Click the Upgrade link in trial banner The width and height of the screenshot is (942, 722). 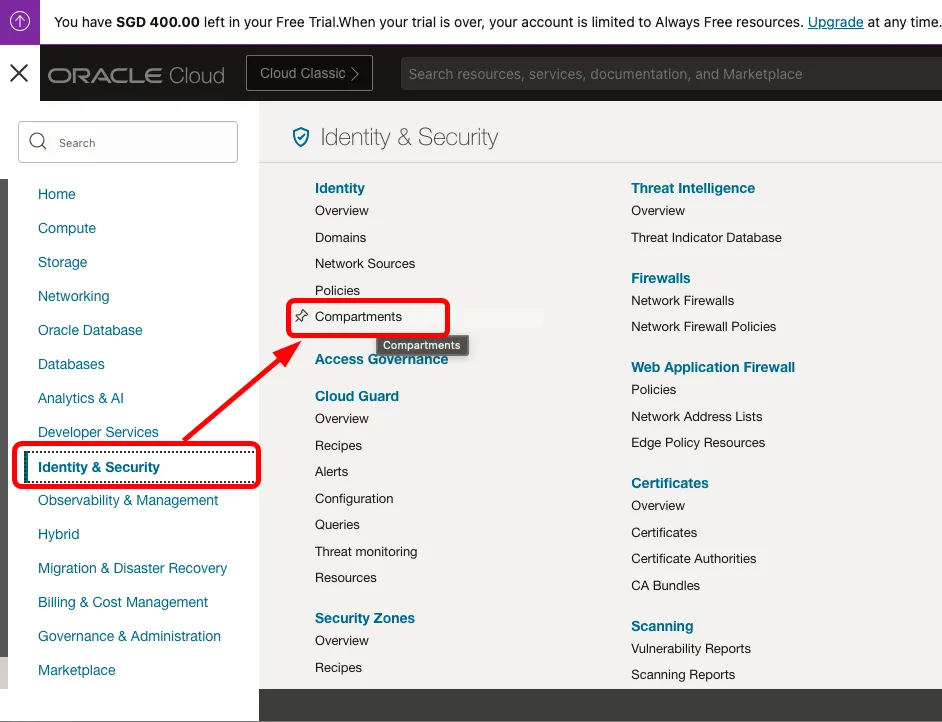coord(835,22)
